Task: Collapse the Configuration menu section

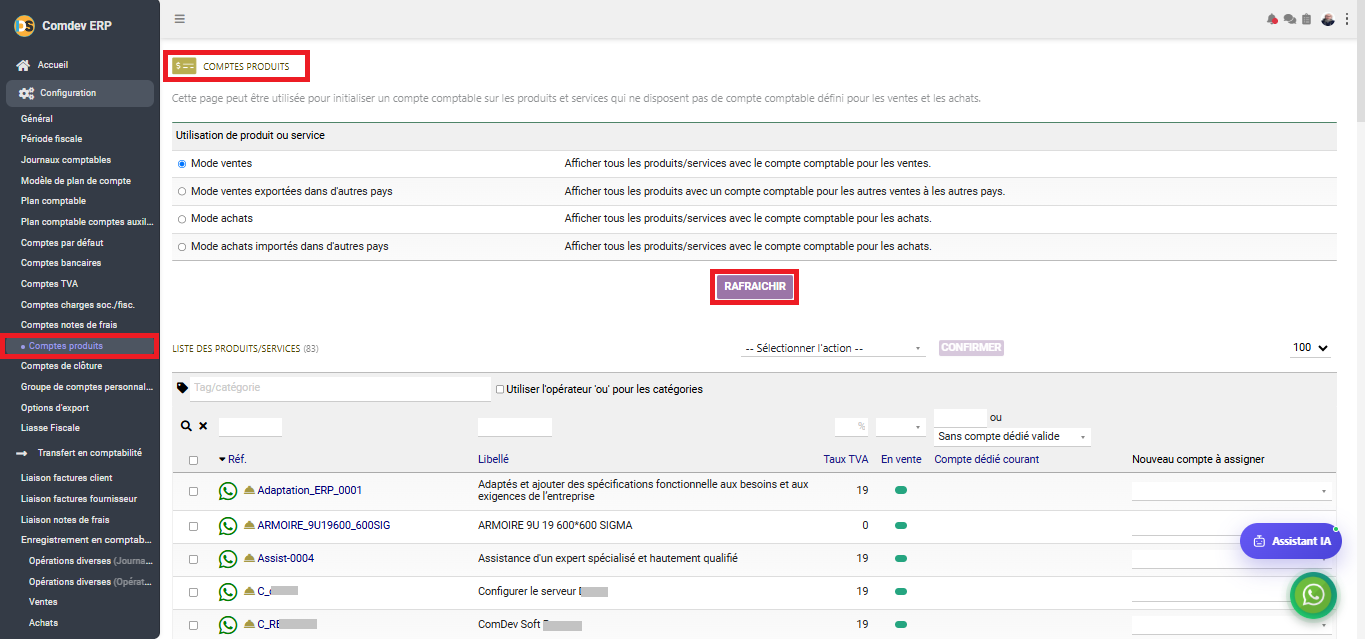Action: (80, 93)
